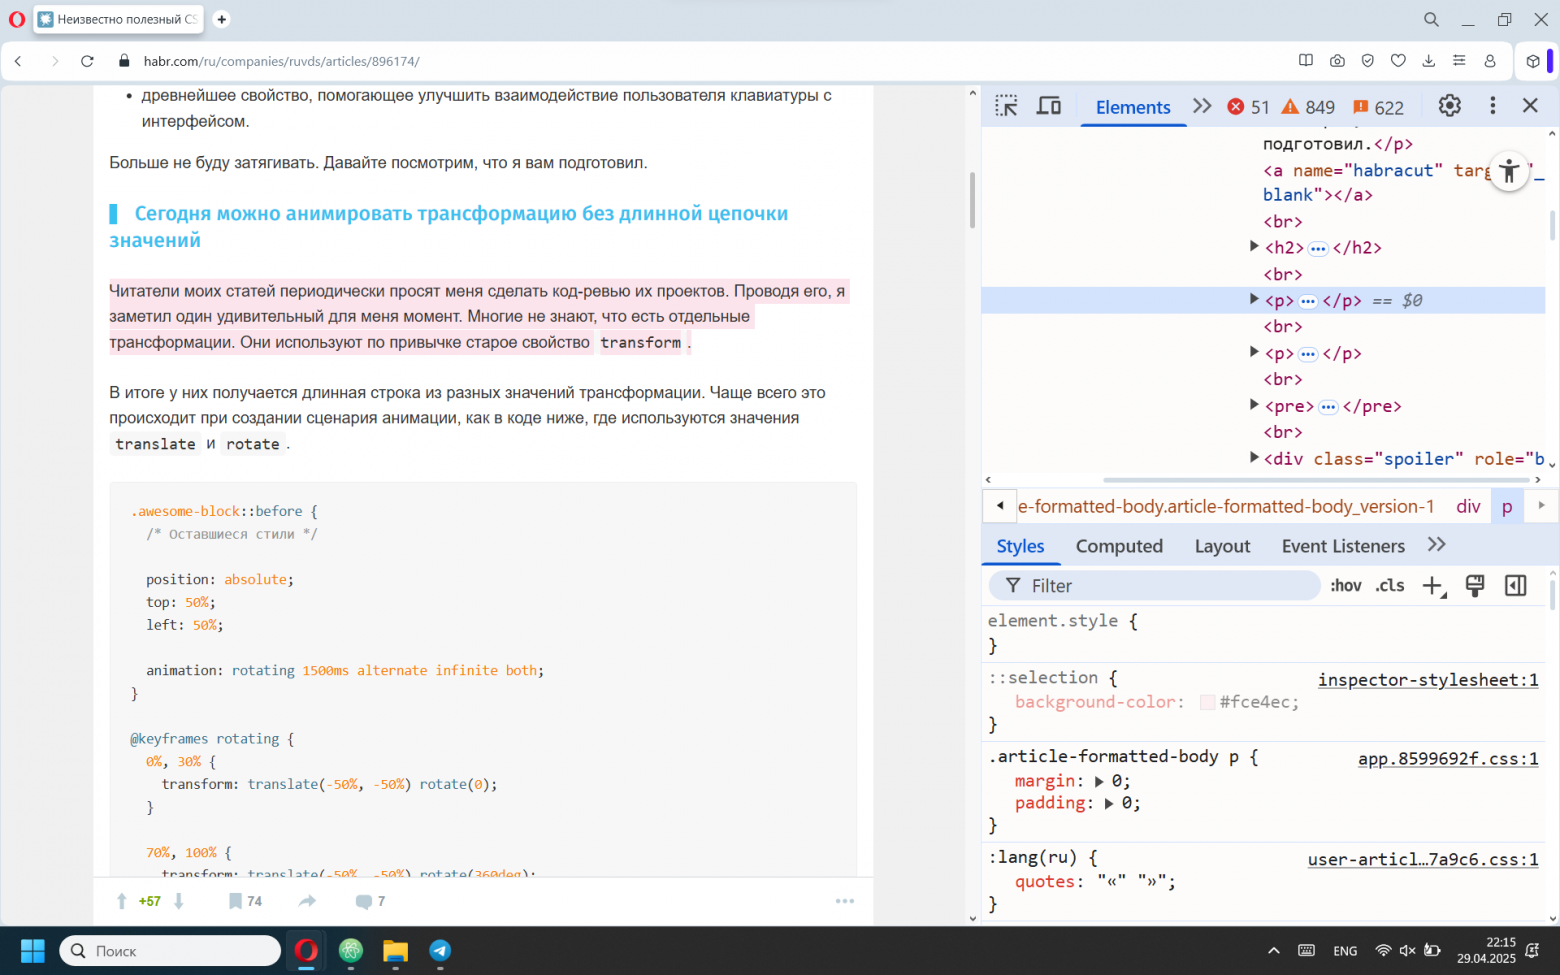
Task: Click the Opera snapshot camera icon
Action: tap(1337, 61)
